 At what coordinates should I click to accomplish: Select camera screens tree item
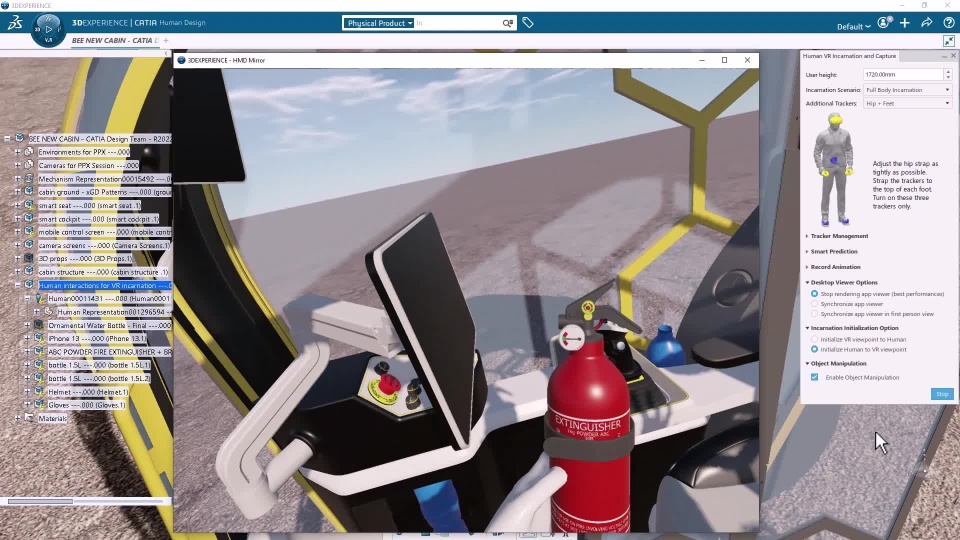coord(104,246)
